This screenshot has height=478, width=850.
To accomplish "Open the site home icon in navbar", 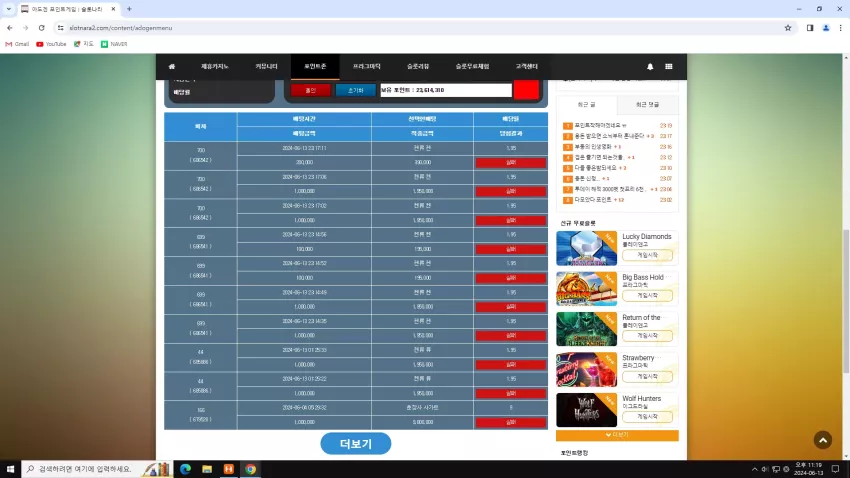I will 172,67.
